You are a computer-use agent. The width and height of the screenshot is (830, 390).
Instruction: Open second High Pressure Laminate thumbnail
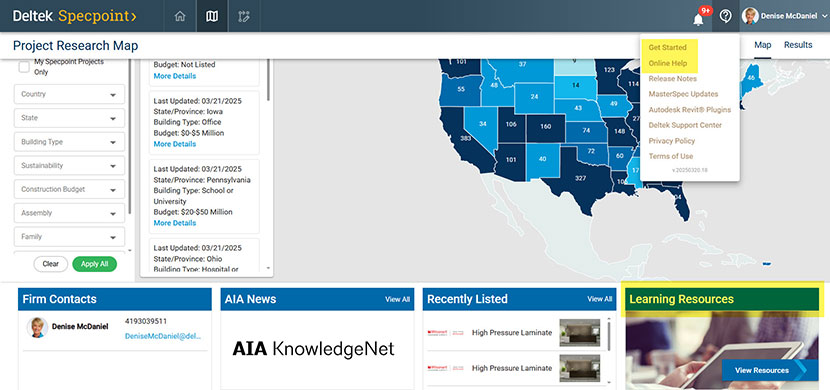[x=580, y=368]
